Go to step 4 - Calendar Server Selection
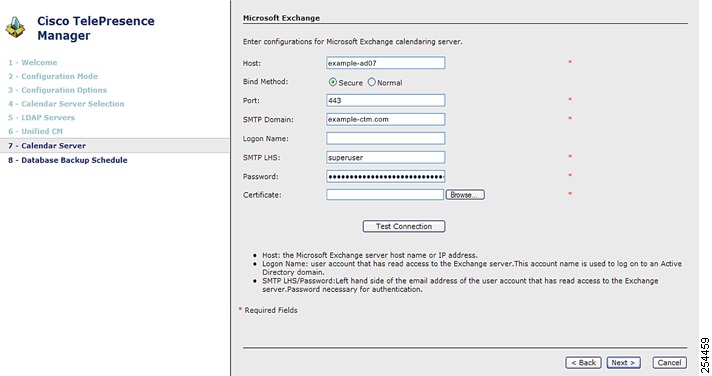 pos(66,104)
